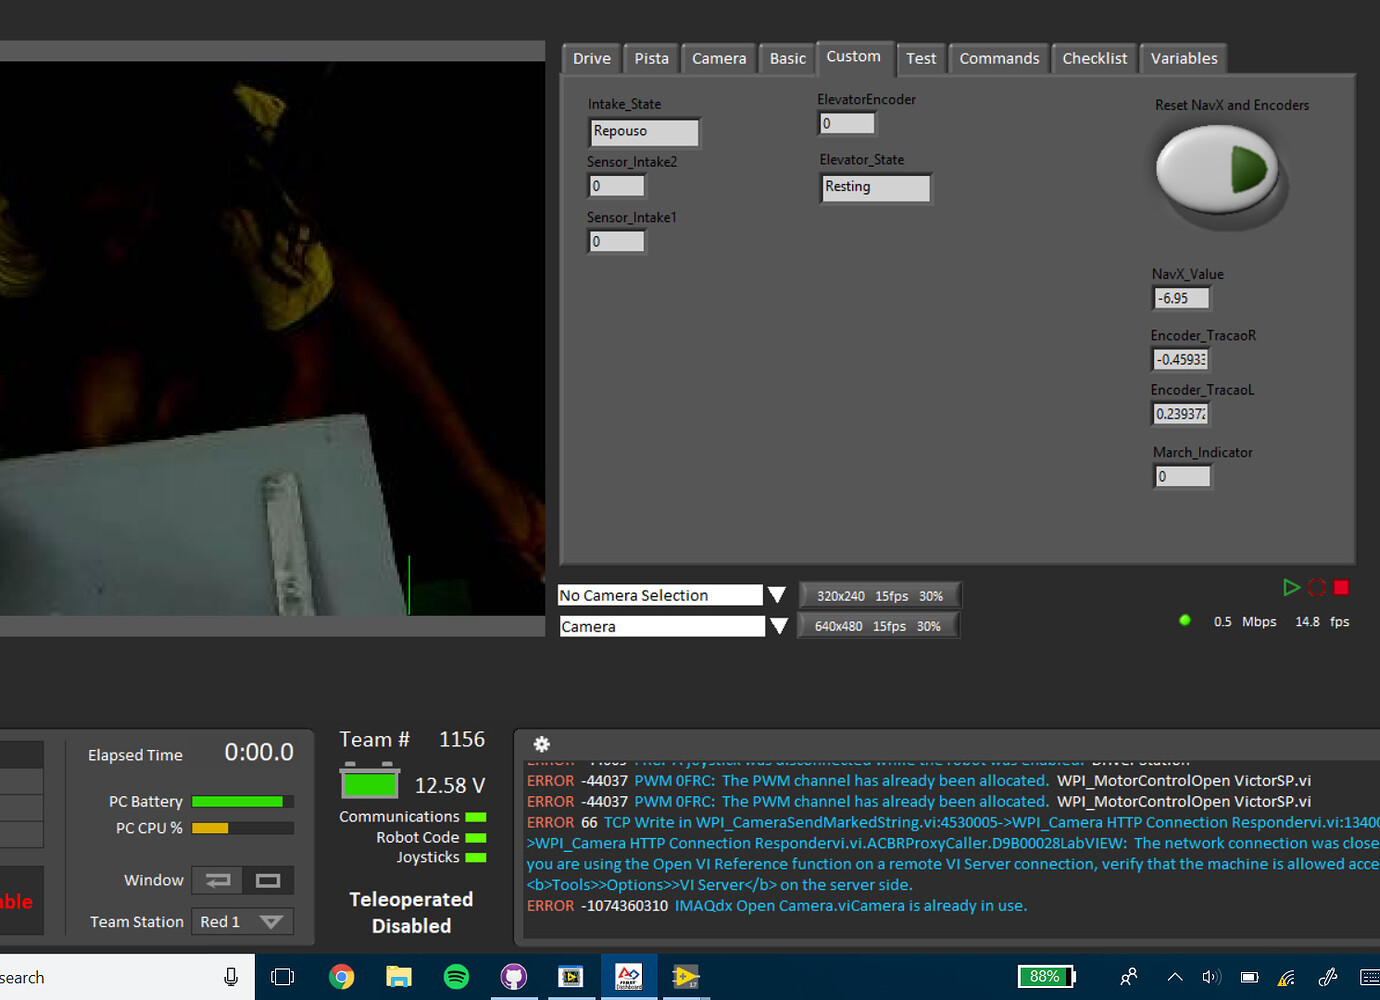Open the gear icon above the error console
Viewport: 1380px width, 1000px height.
(x=541, y=744)
